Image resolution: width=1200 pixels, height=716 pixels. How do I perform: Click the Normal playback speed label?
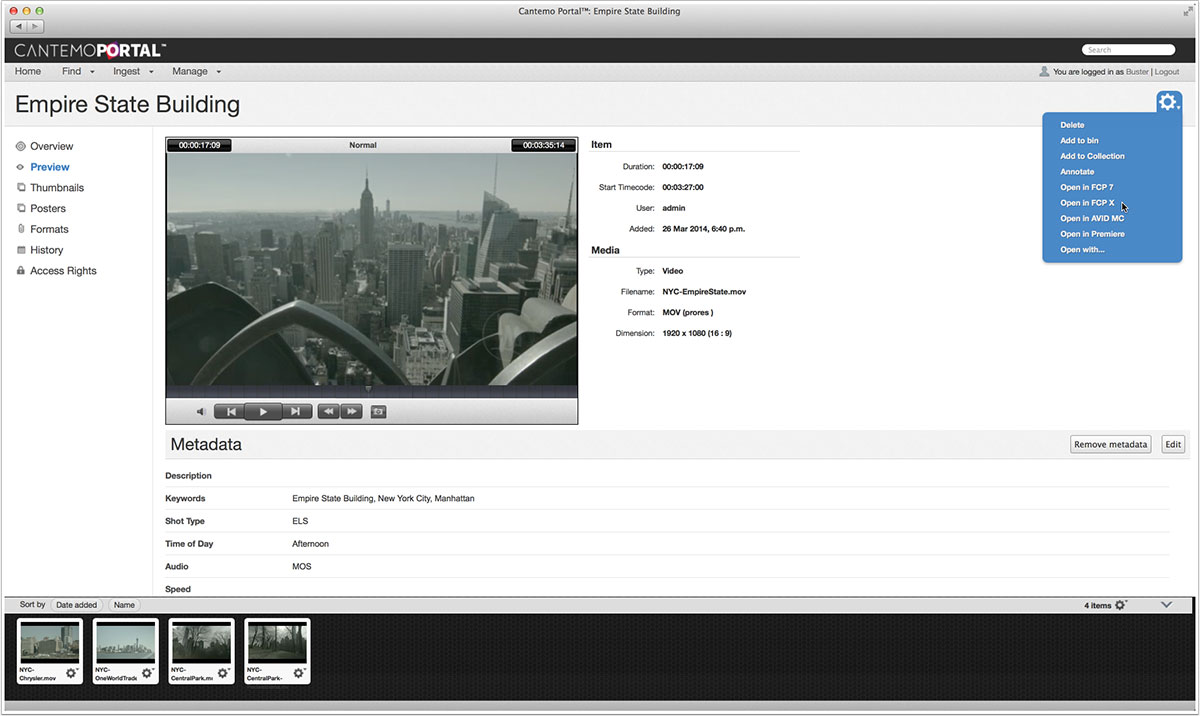pyautogui.click(x=363, y=145)
